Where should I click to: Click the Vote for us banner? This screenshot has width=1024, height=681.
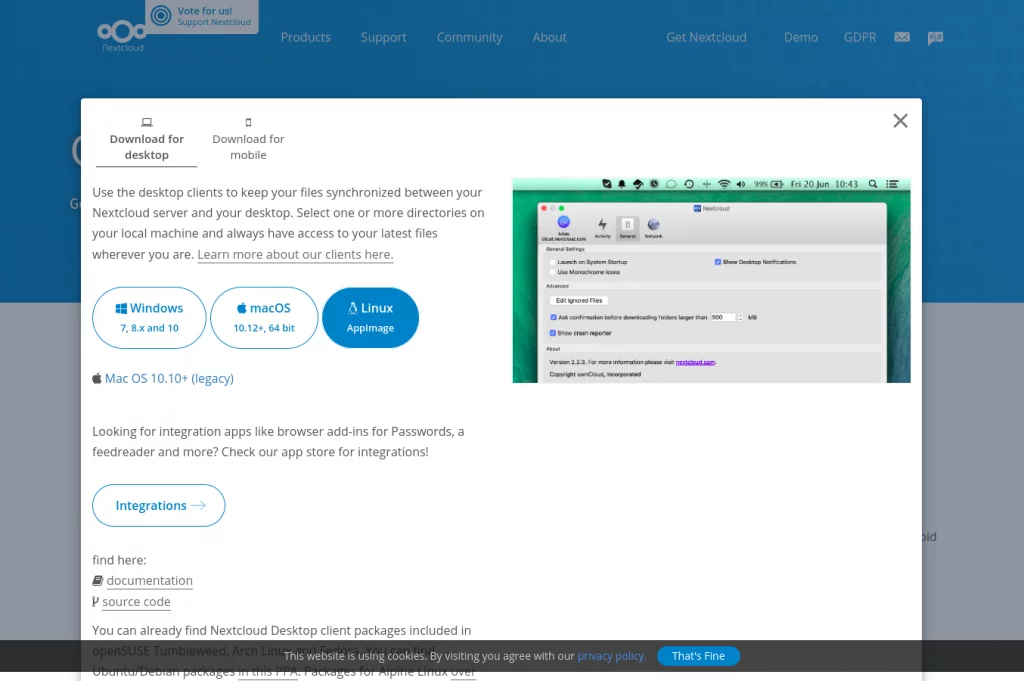[x=202, y=16]
